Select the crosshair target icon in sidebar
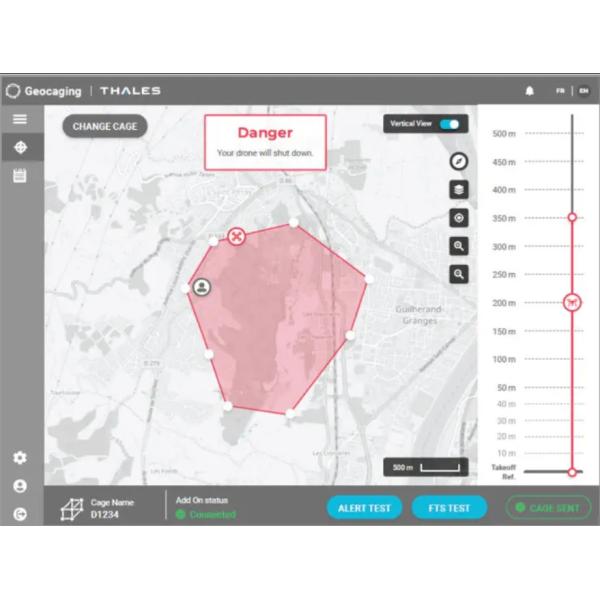This screenshot has height=600, width=600. [20, 148]
